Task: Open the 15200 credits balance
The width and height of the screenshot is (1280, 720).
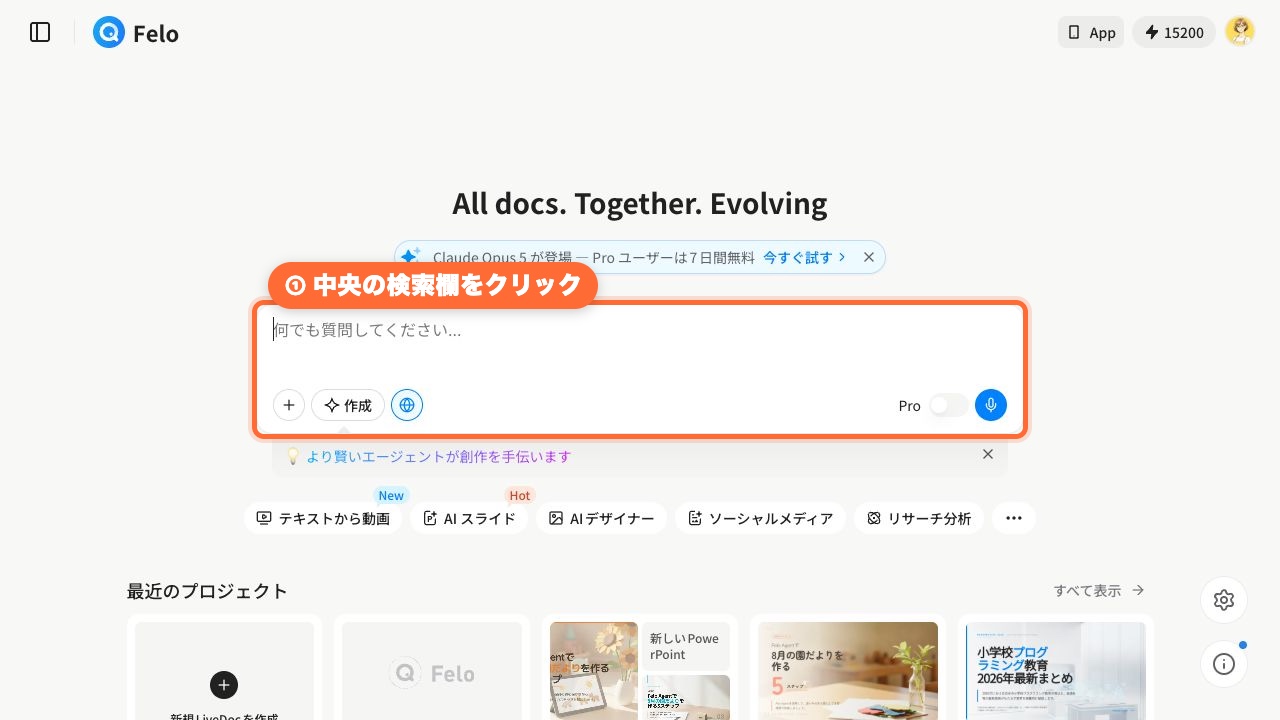Action: [1174, 32]
